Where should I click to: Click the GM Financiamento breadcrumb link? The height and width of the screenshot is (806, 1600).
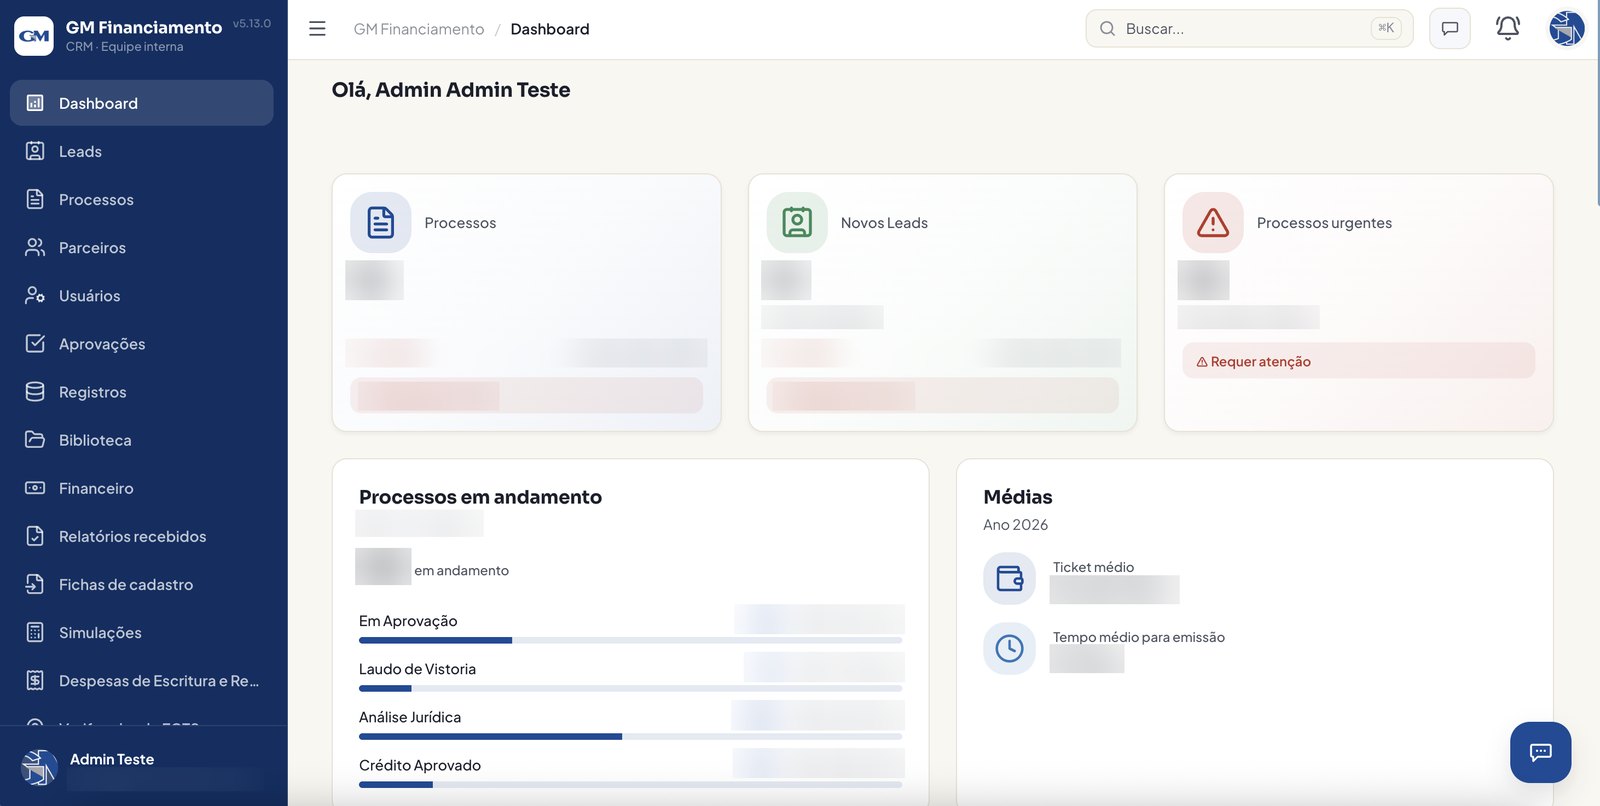click(419, 29)
